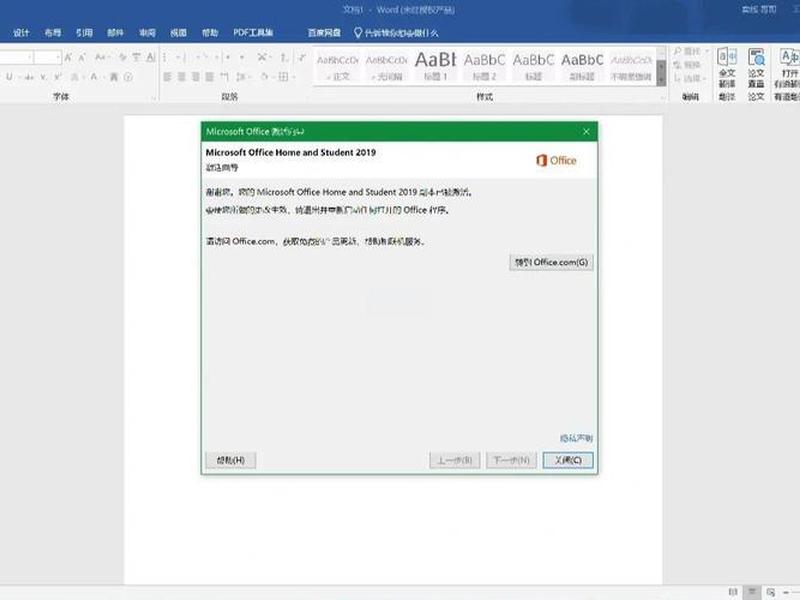The width and height of the screenshot is (800, 600).
Task: Open the font name dropdown
Action: click(x=30, y=57)
